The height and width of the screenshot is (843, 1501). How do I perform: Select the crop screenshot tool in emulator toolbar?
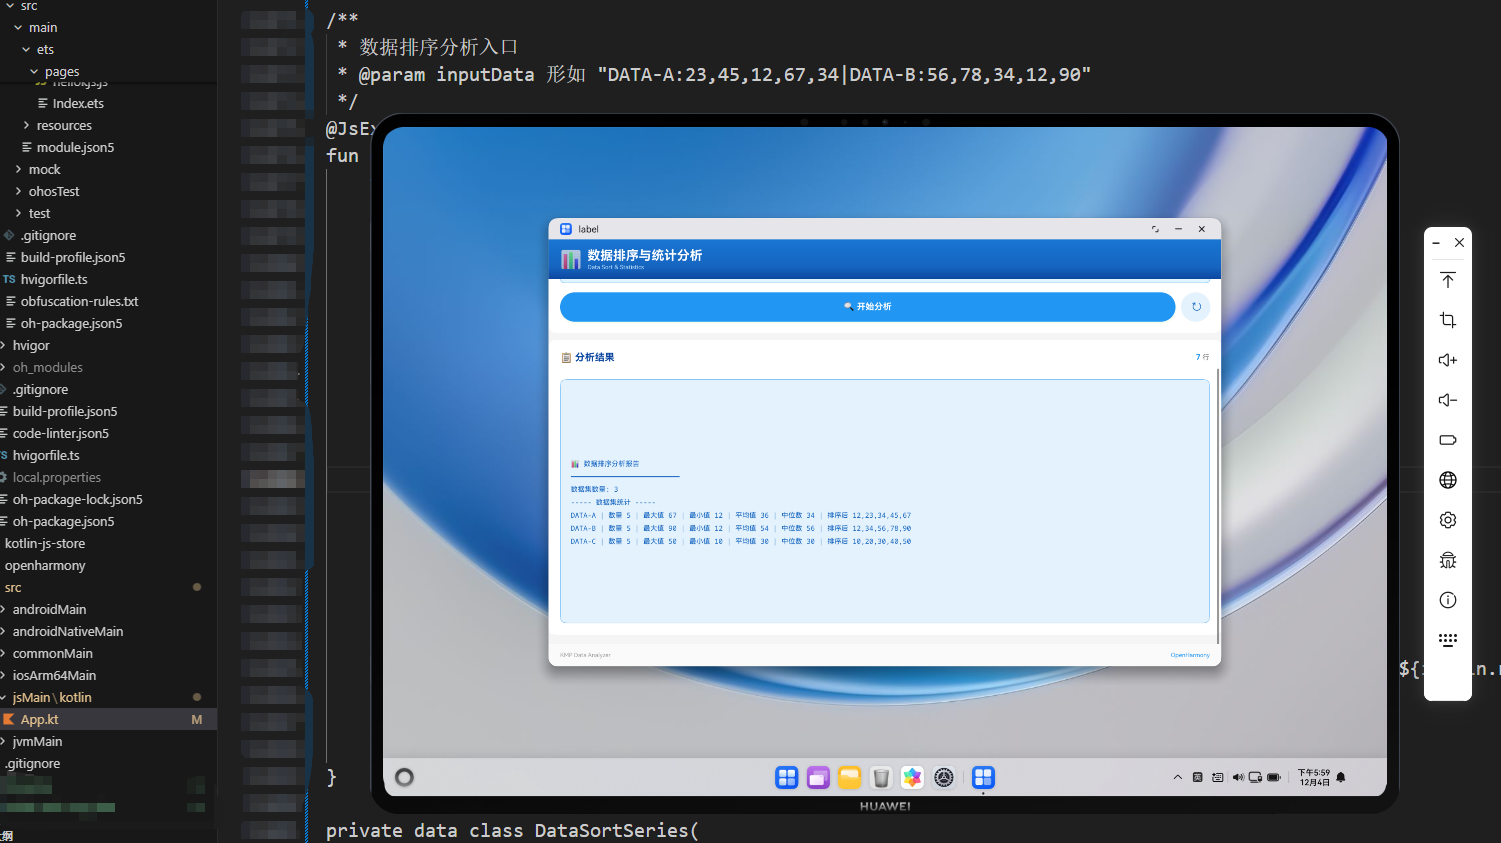[1447, 320]
